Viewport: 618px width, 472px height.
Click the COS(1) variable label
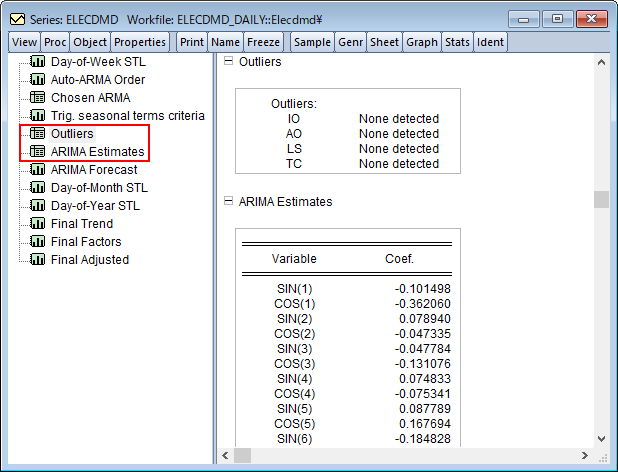294,304
